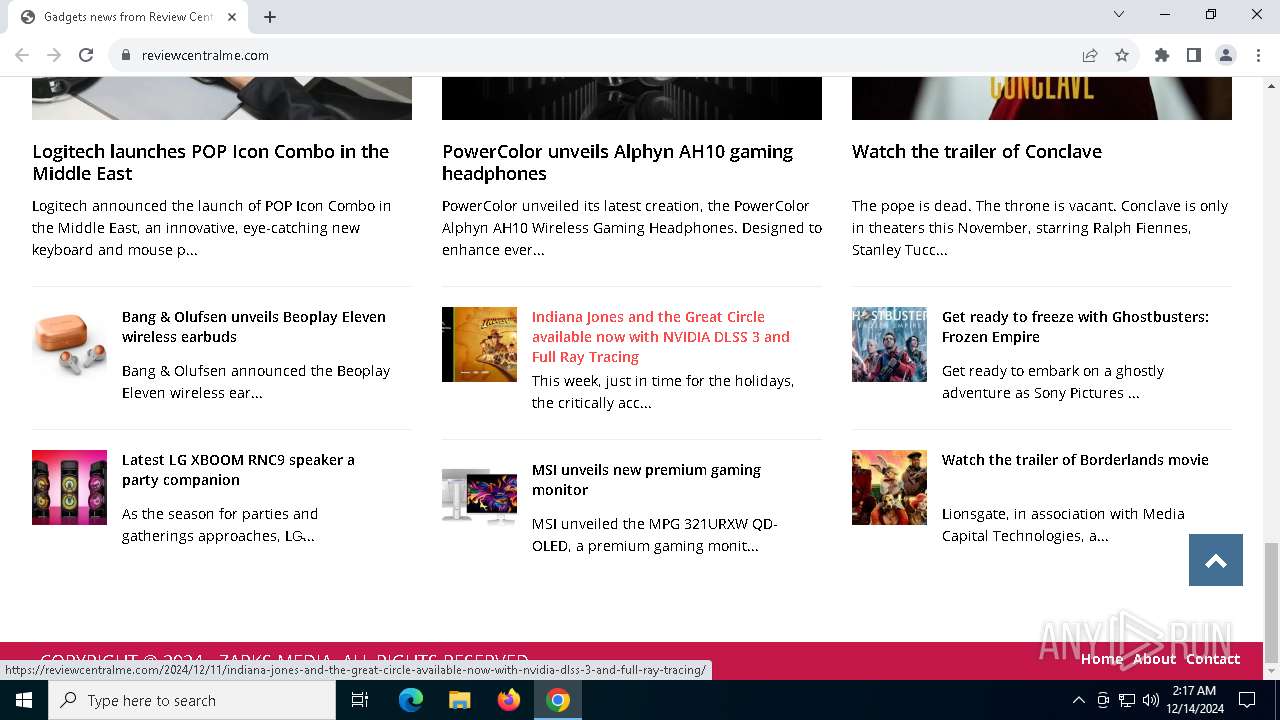The image size is (1280, 720).
Task: Select the Gadgets news from Review Central tab
Action: [x=128, y=17]
